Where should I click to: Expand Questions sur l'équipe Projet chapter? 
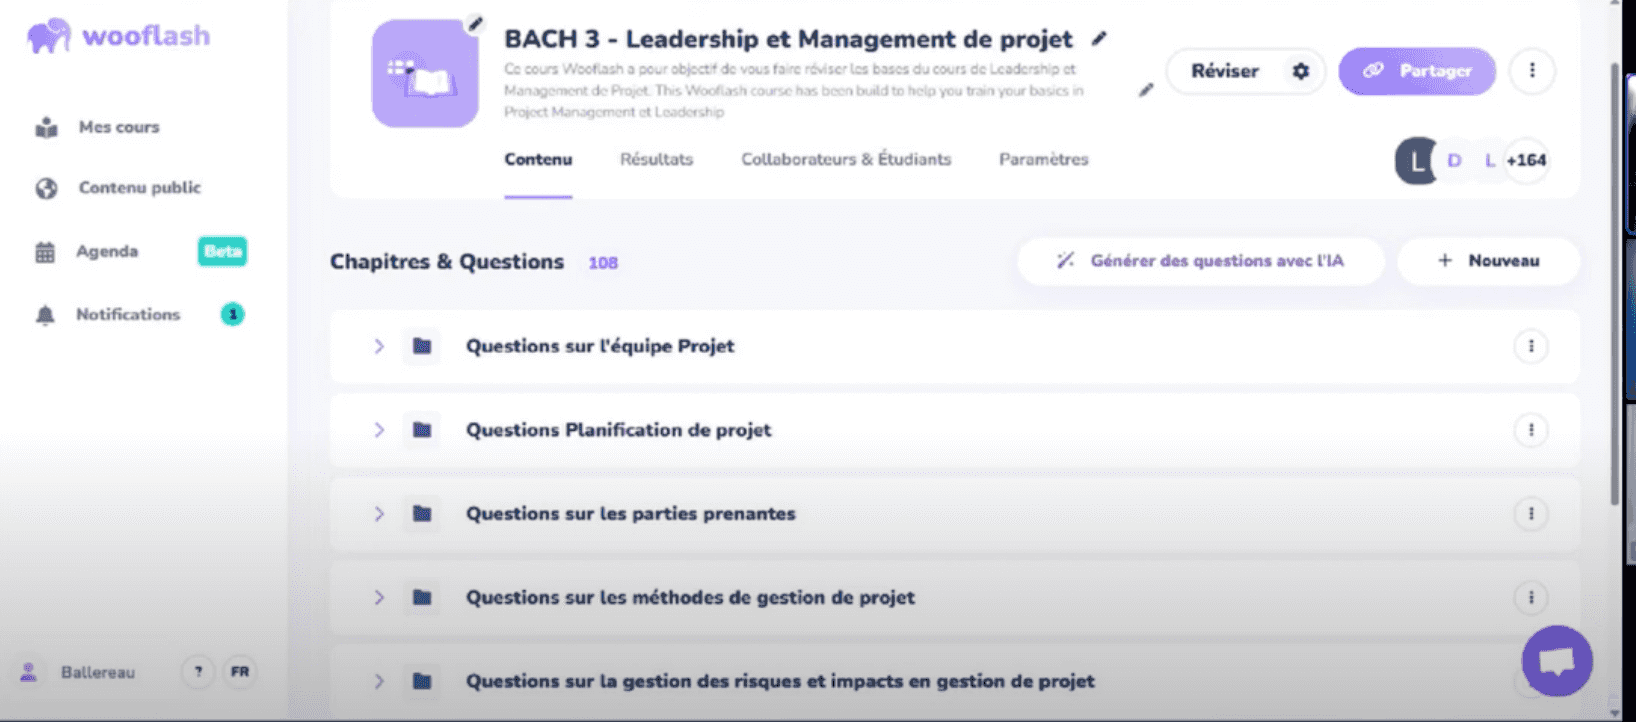pos(379,346)
